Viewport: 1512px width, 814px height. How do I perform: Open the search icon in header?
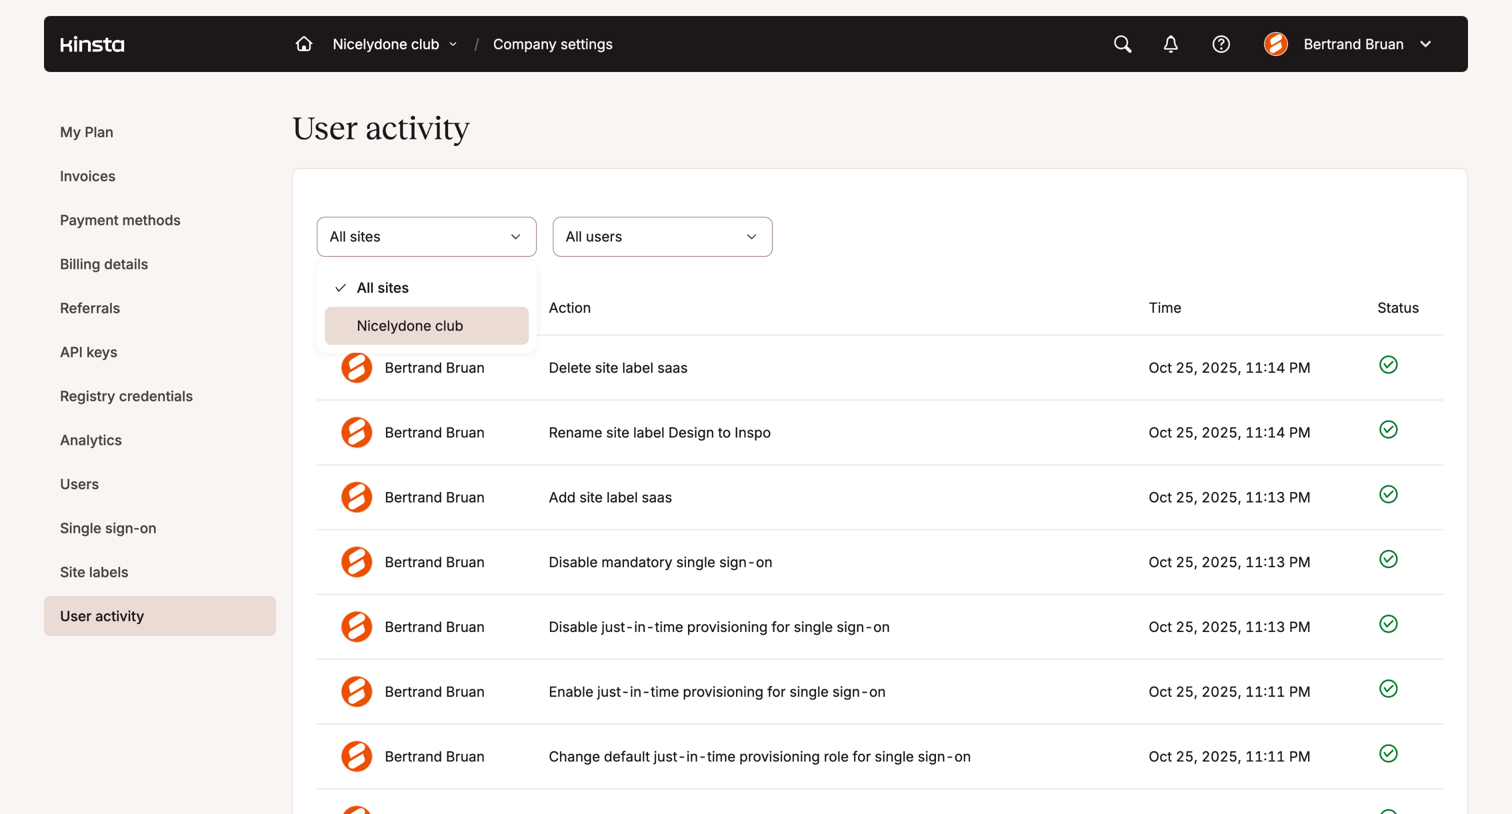[x=1123, y=44]
